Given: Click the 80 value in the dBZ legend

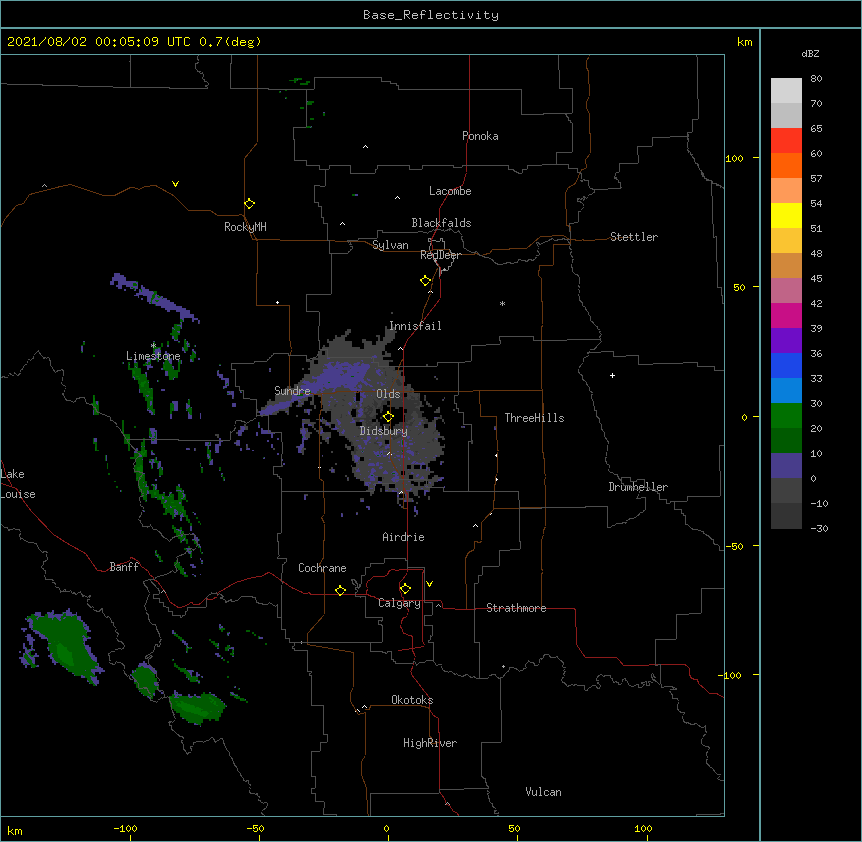Looking at the screenshot, I should [816, 78].
